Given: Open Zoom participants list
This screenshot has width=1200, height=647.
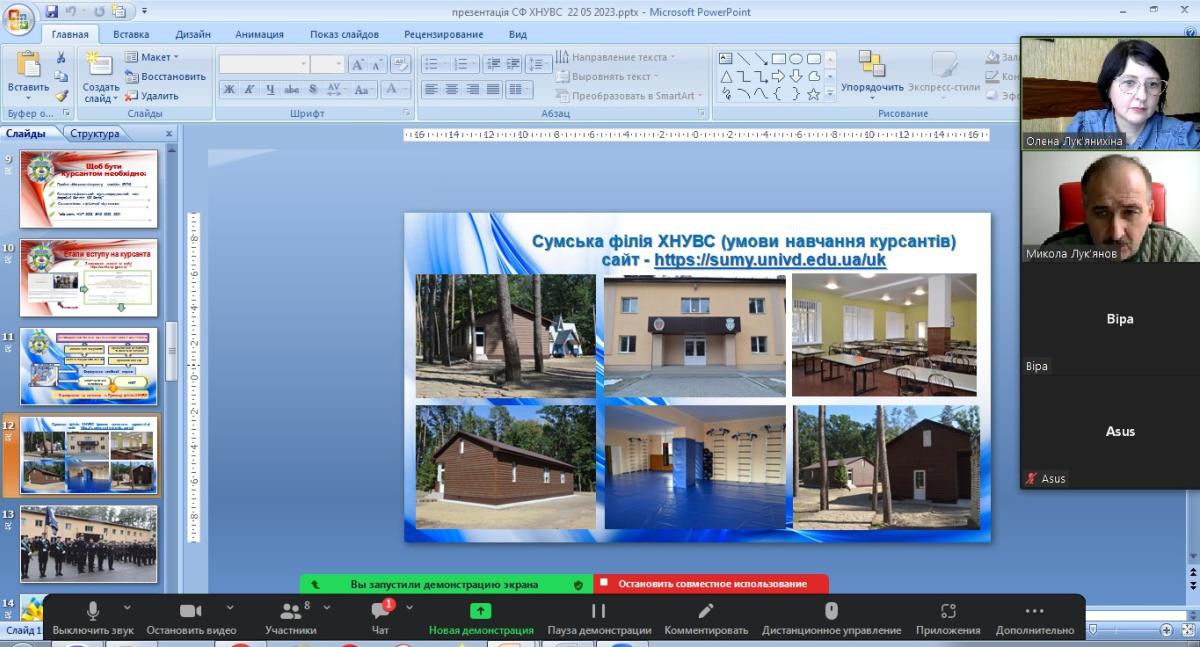Looking at the screenshot, I should coord(290,615).
